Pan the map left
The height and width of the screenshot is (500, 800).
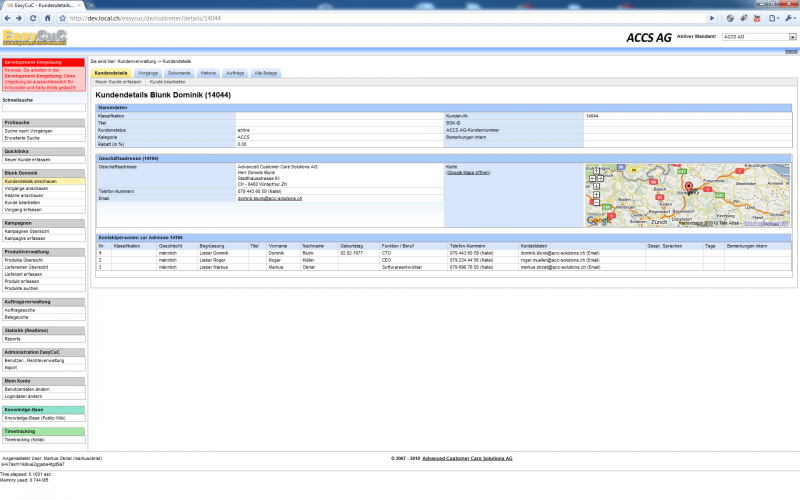(592, 179)
